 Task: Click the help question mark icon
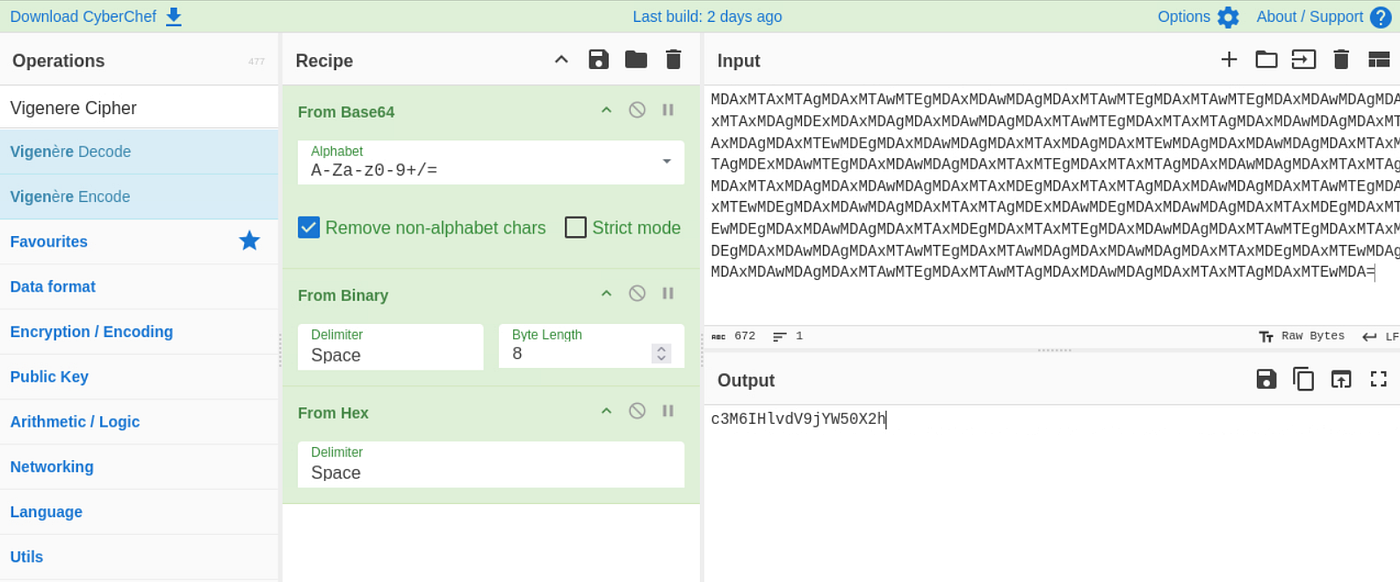(x=1381, y=17)
